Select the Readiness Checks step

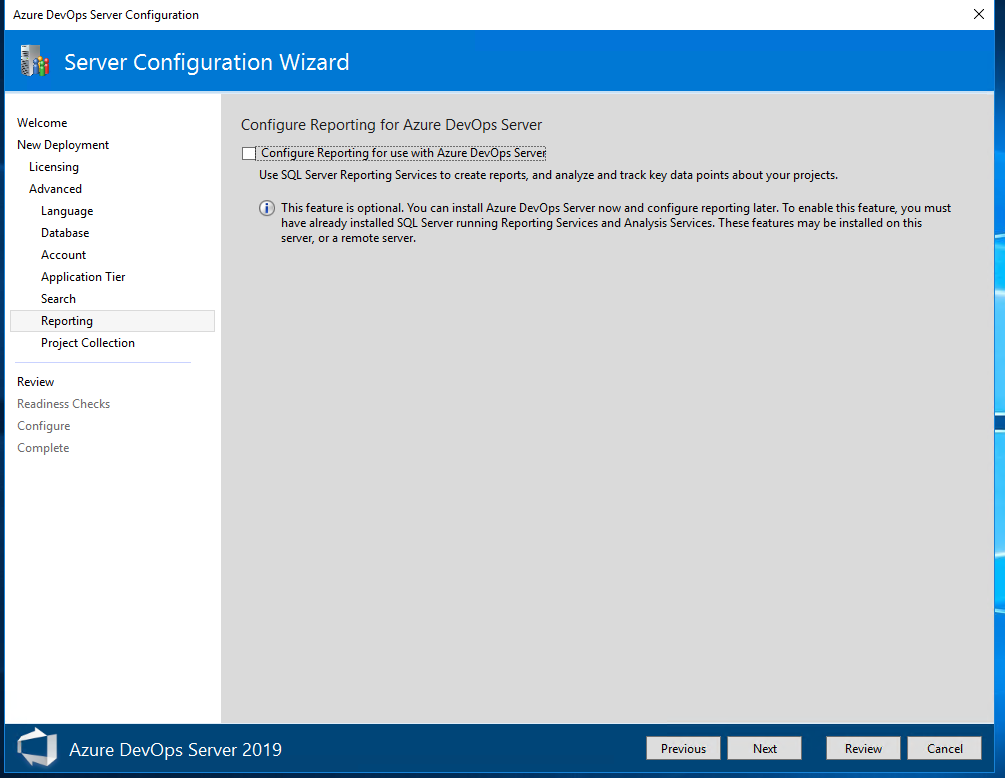tap(63, 404)
